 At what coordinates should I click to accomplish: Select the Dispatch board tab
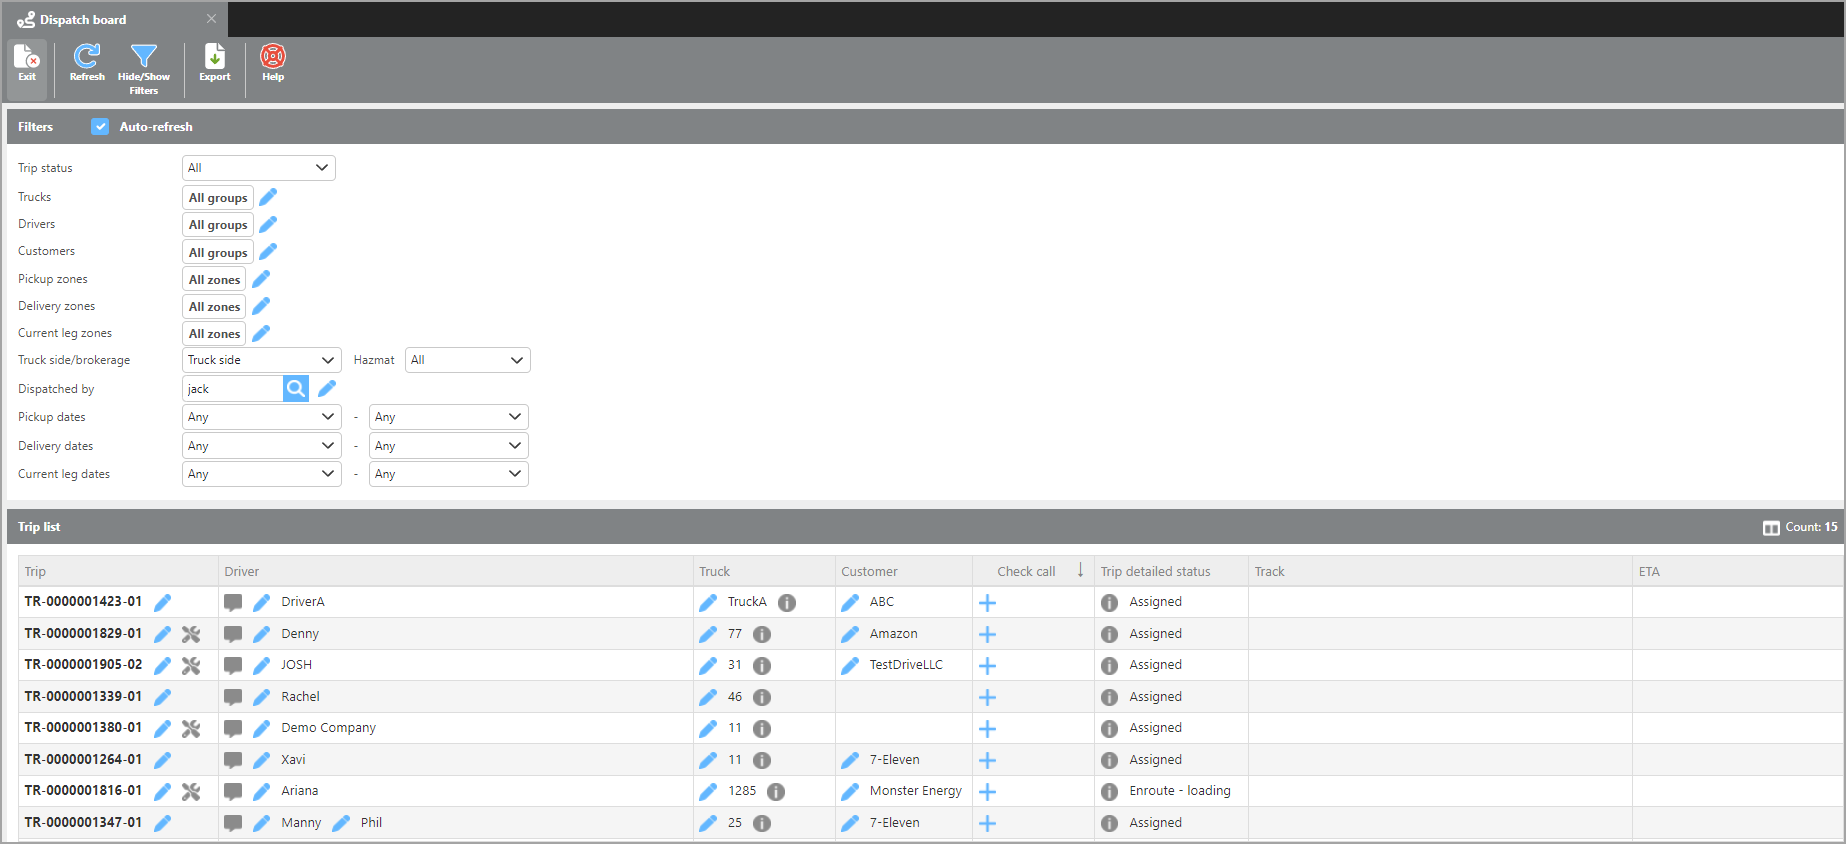tap(83, 20)
